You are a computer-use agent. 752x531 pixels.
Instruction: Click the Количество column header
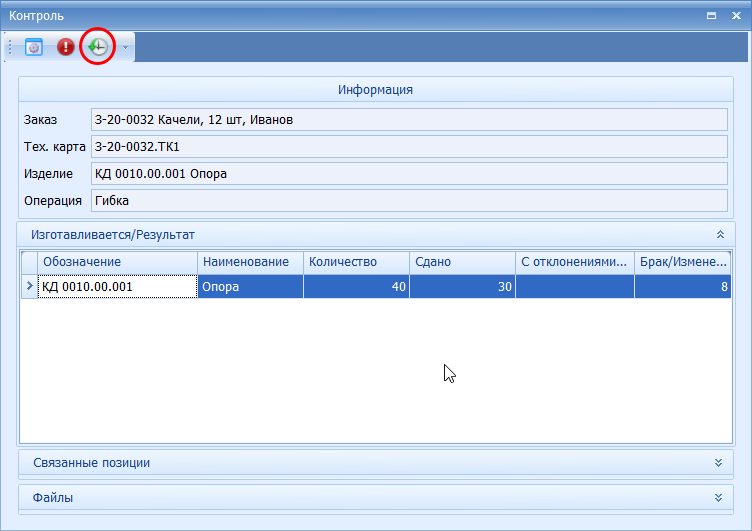(x=355, y=262)
